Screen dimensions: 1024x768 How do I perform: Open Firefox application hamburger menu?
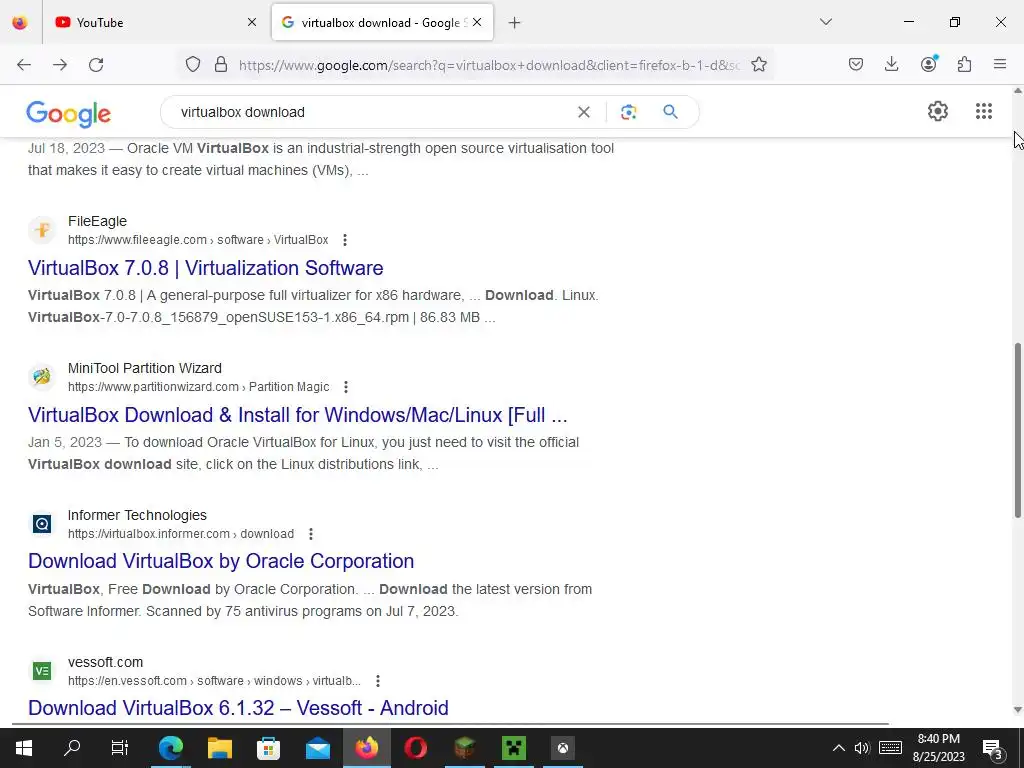1000,64
